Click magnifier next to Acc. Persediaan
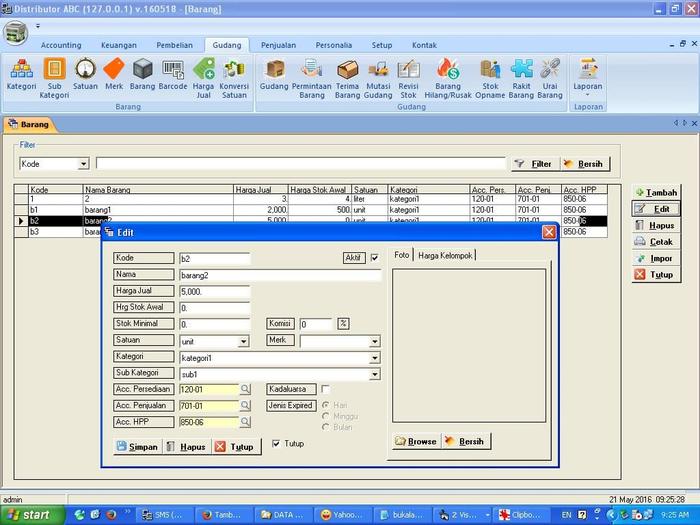The height and width of the screenshot is (525, 700). coord(245,389)
